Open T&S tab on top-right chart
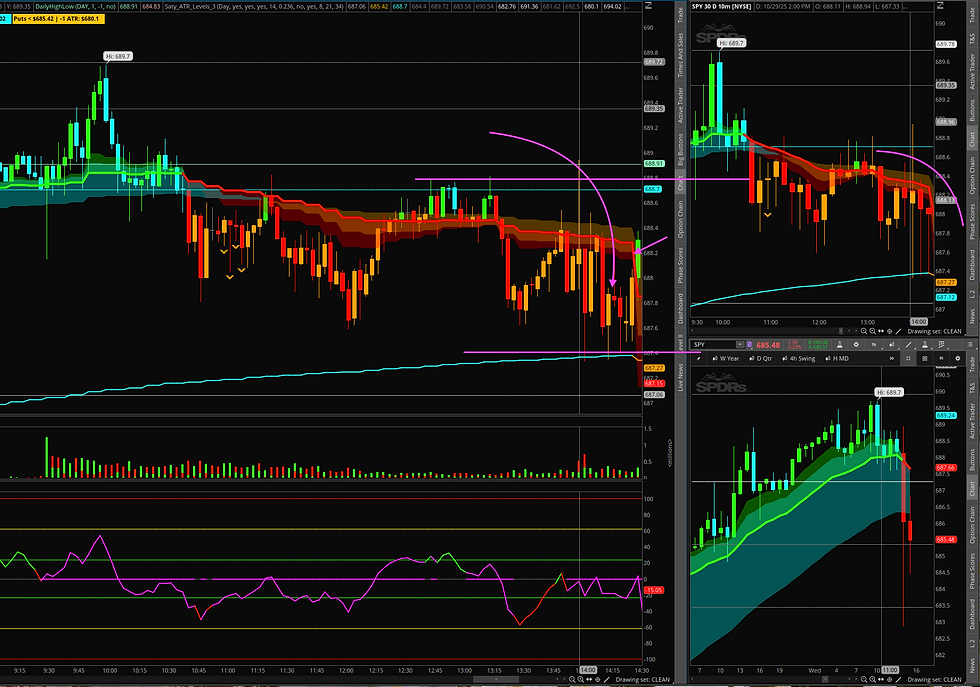The height and width of the screenshot is (687, 980). (972, 38)
